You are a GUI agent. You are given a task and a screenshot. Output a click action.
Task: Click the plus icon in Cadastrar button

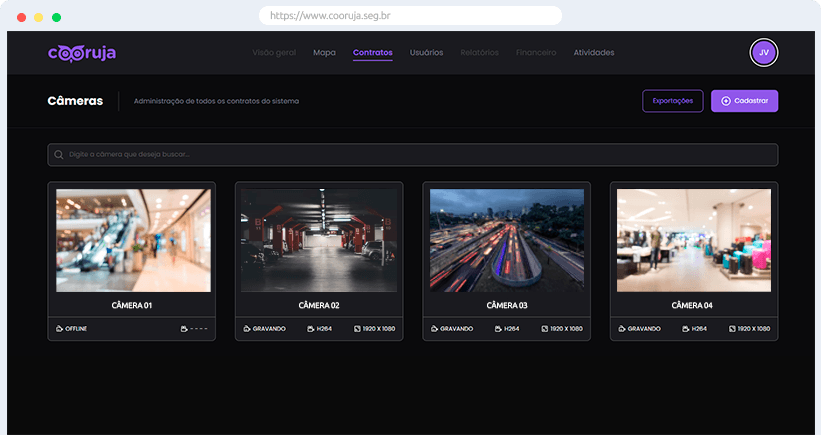coord(726,101)
